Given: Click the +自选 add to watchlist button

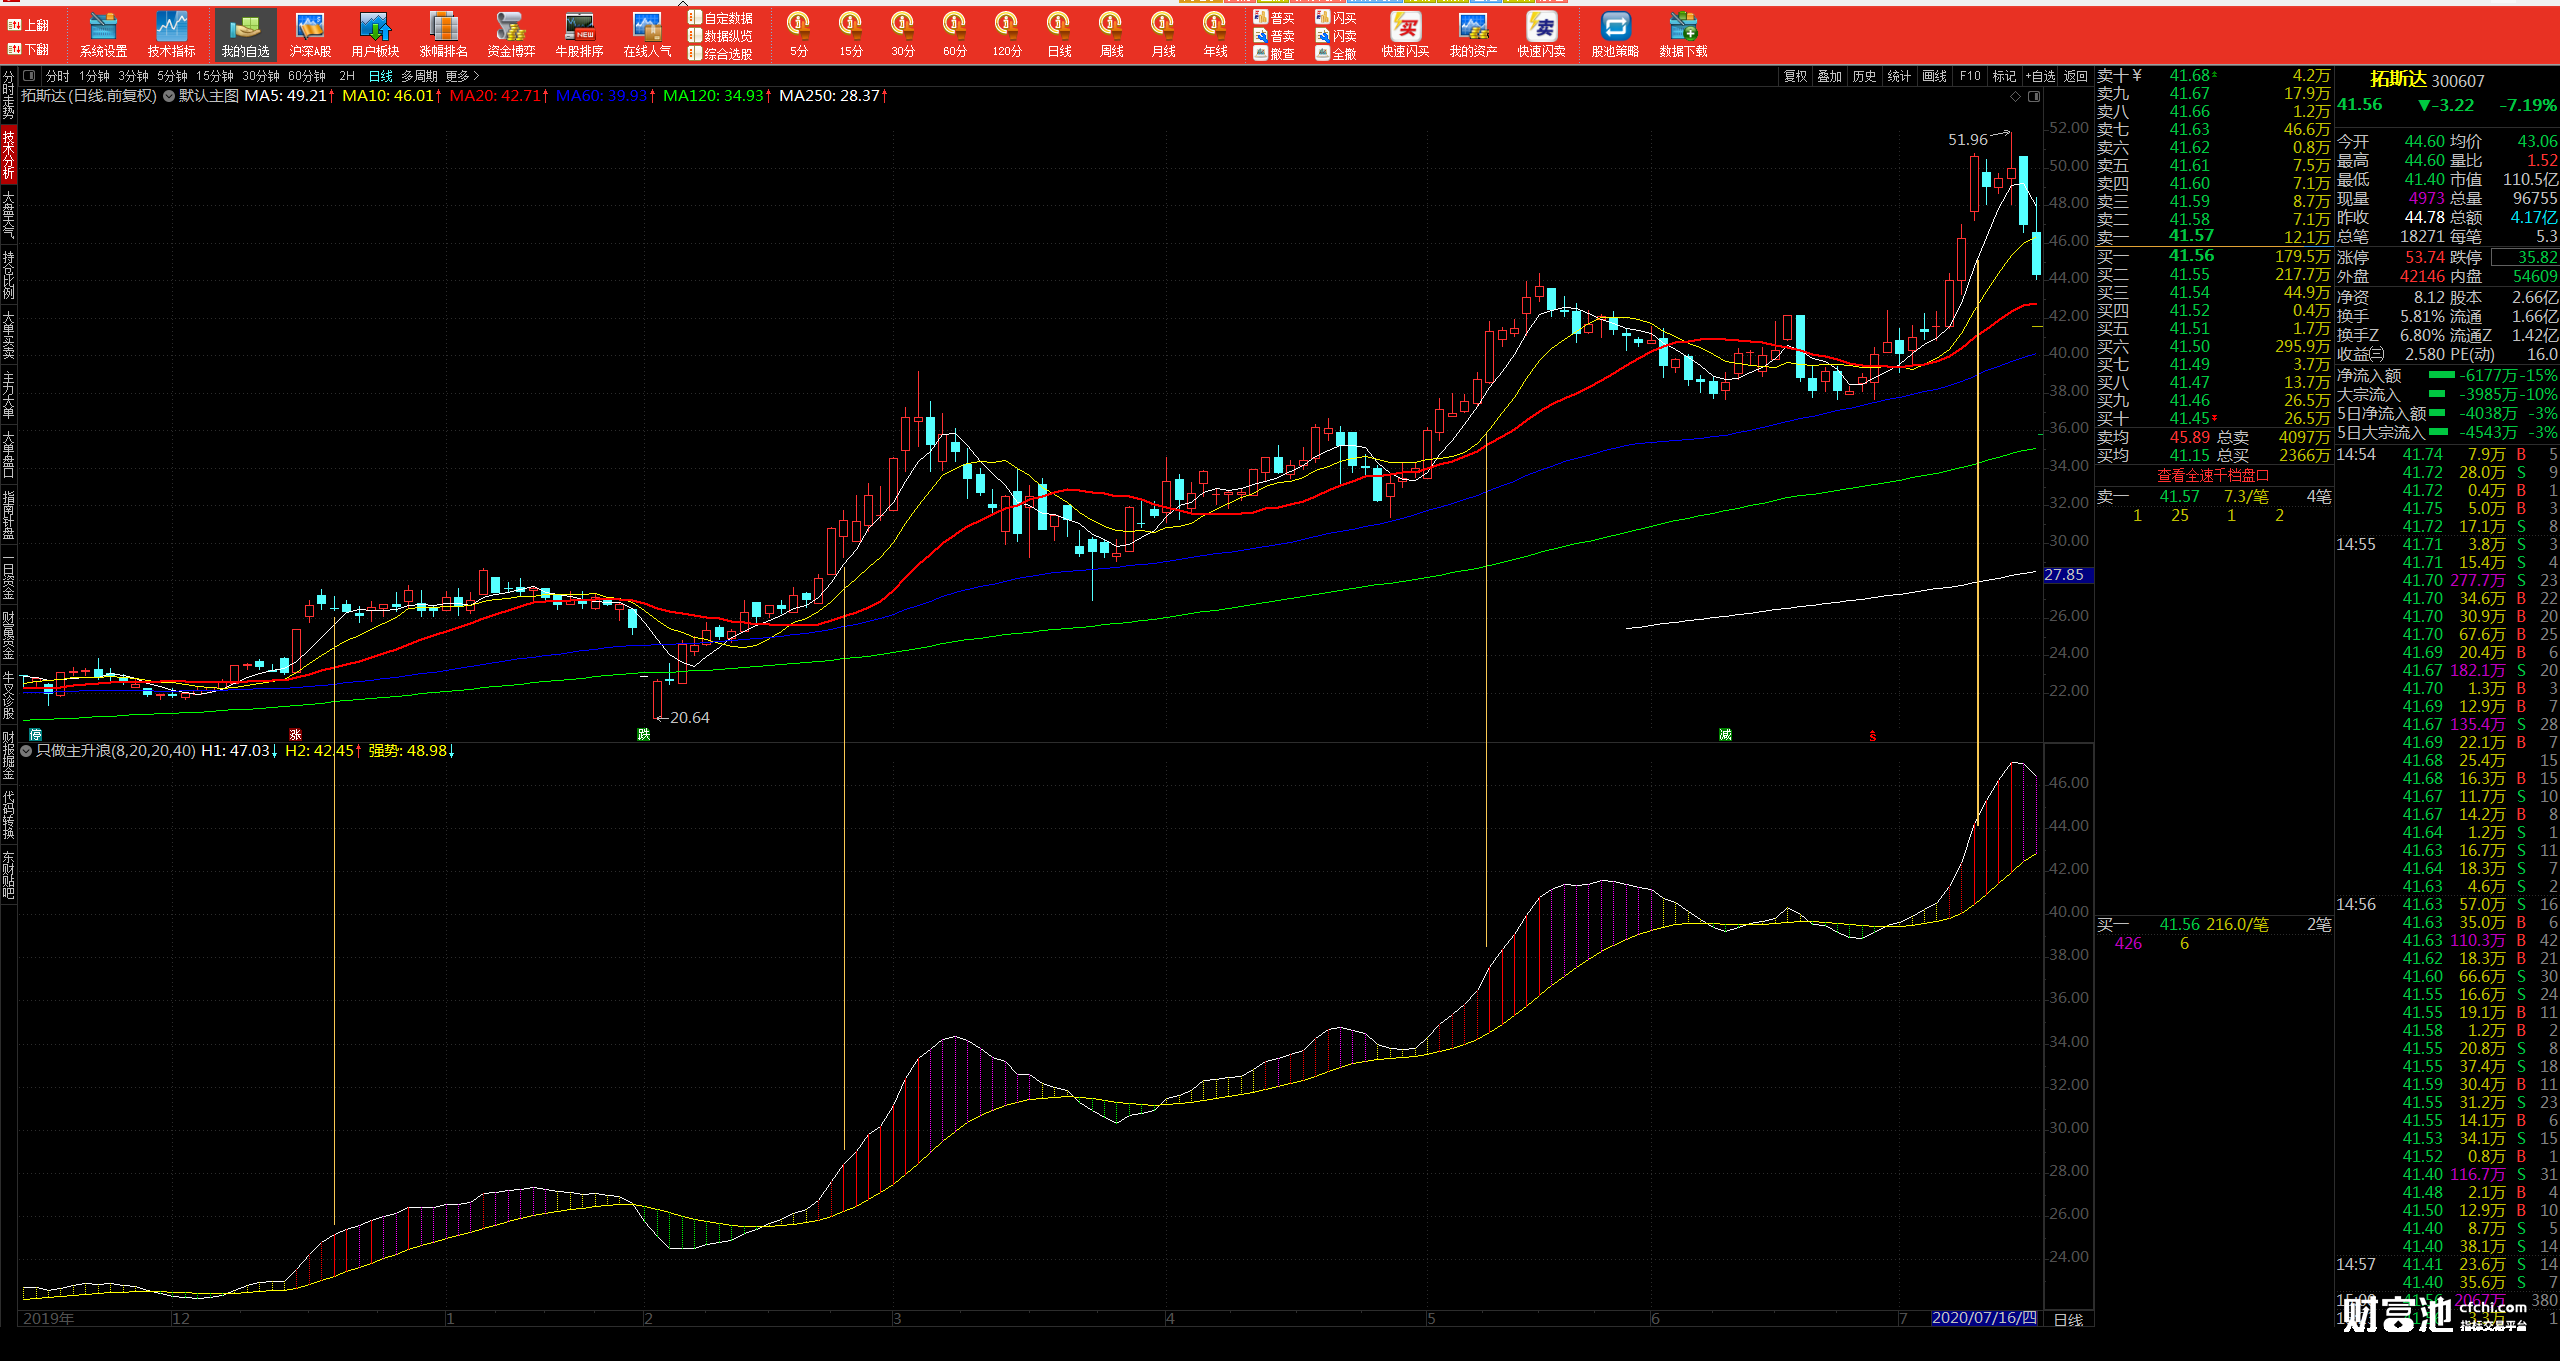Looking at the screenshot, I should click(x=2041, y=76).
